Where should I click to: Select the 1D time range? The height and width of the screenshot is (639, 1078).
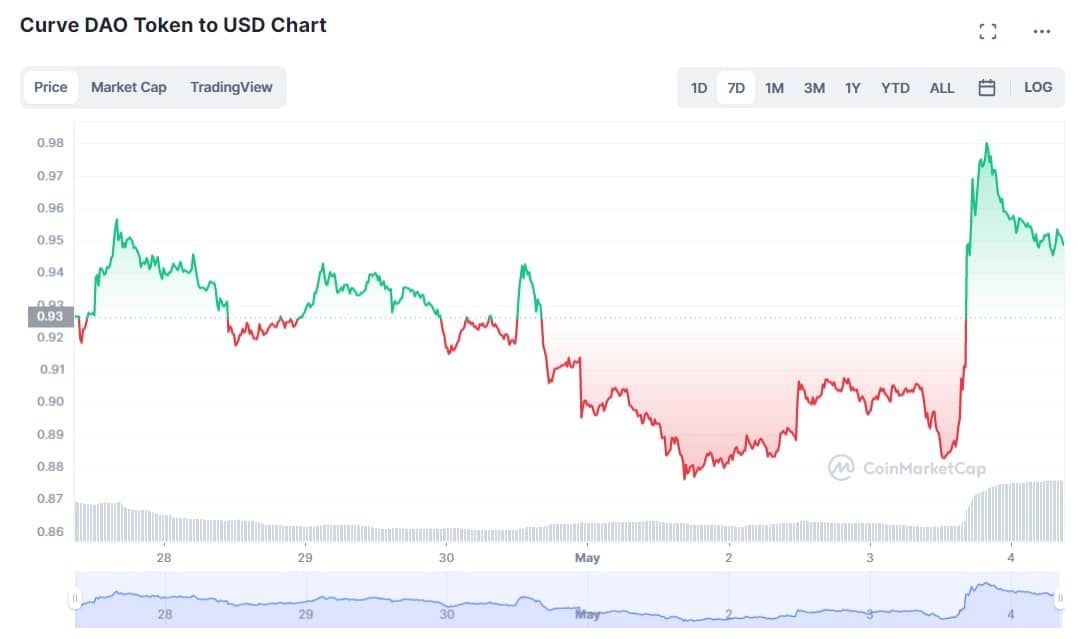click(698, 88)
